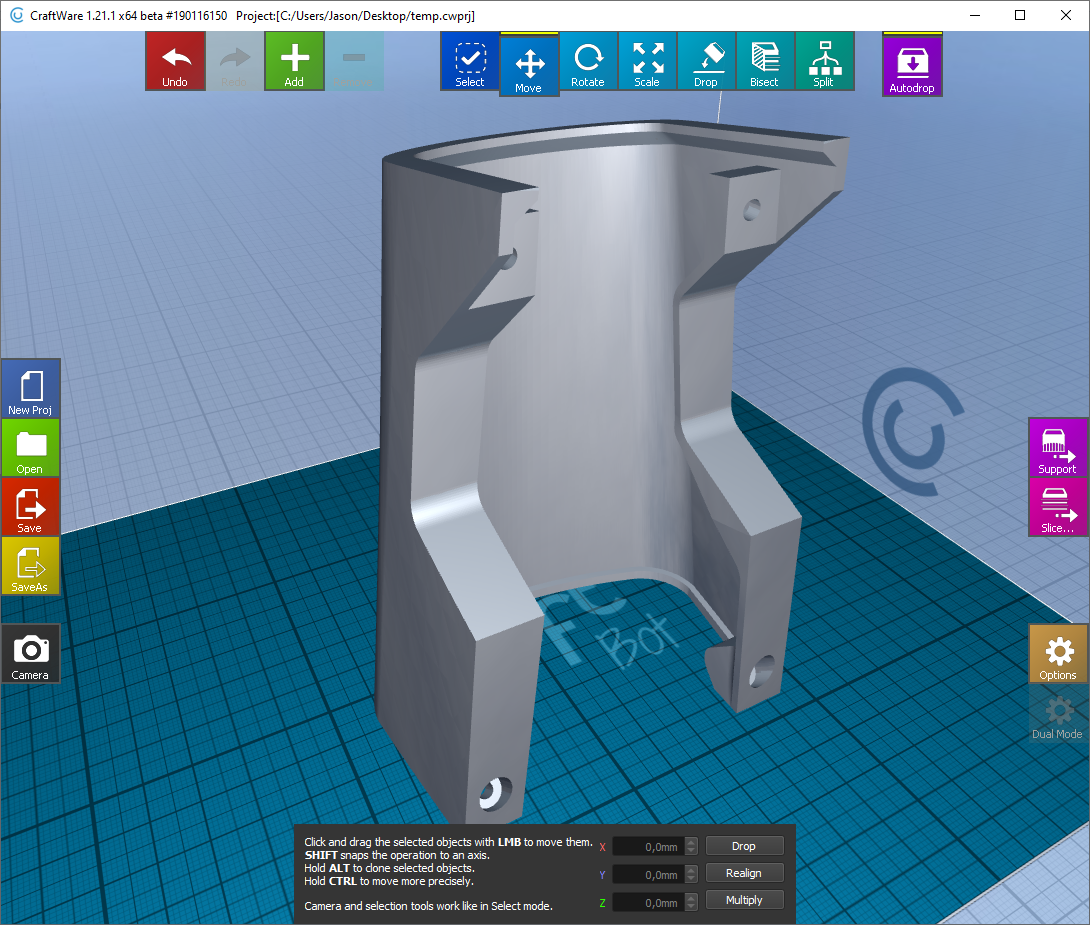The height and width of the screenshot is (925, 1090).
Task: Open the Options gear settings
Action: point(1058,653)
